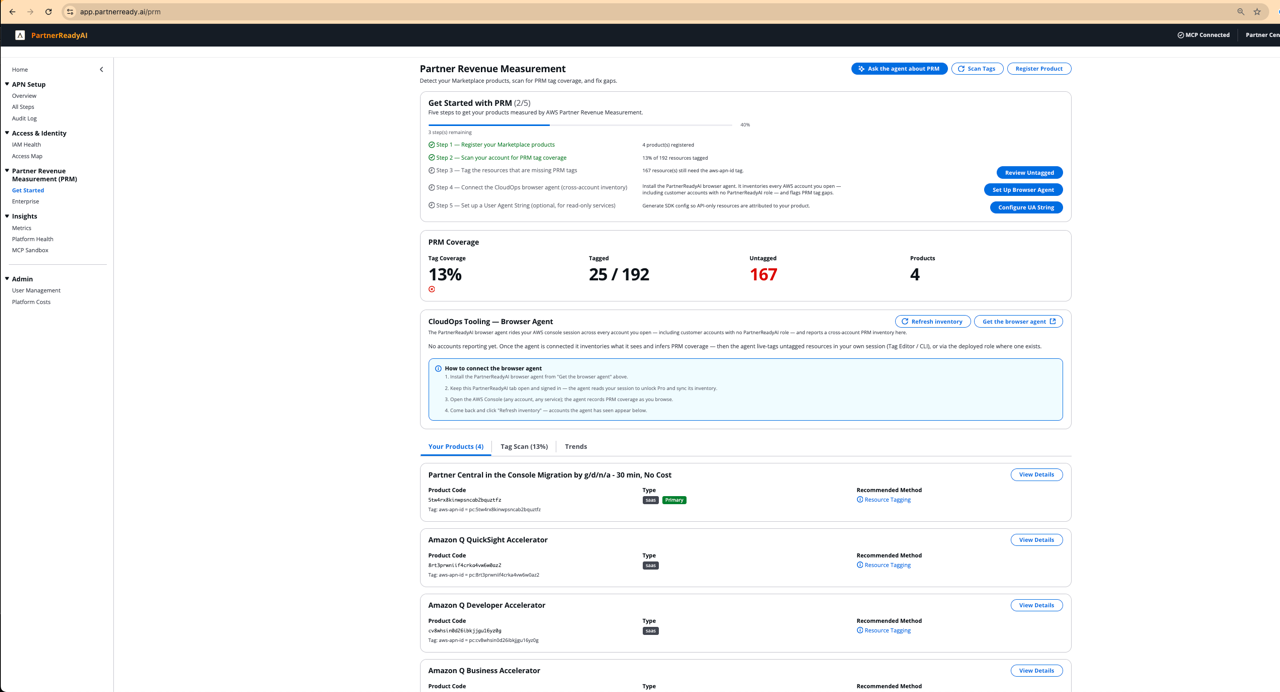Switch to Tag Scan (13%) tab
This screenshot has width=1280, height=692.
[x=524, y=447]
